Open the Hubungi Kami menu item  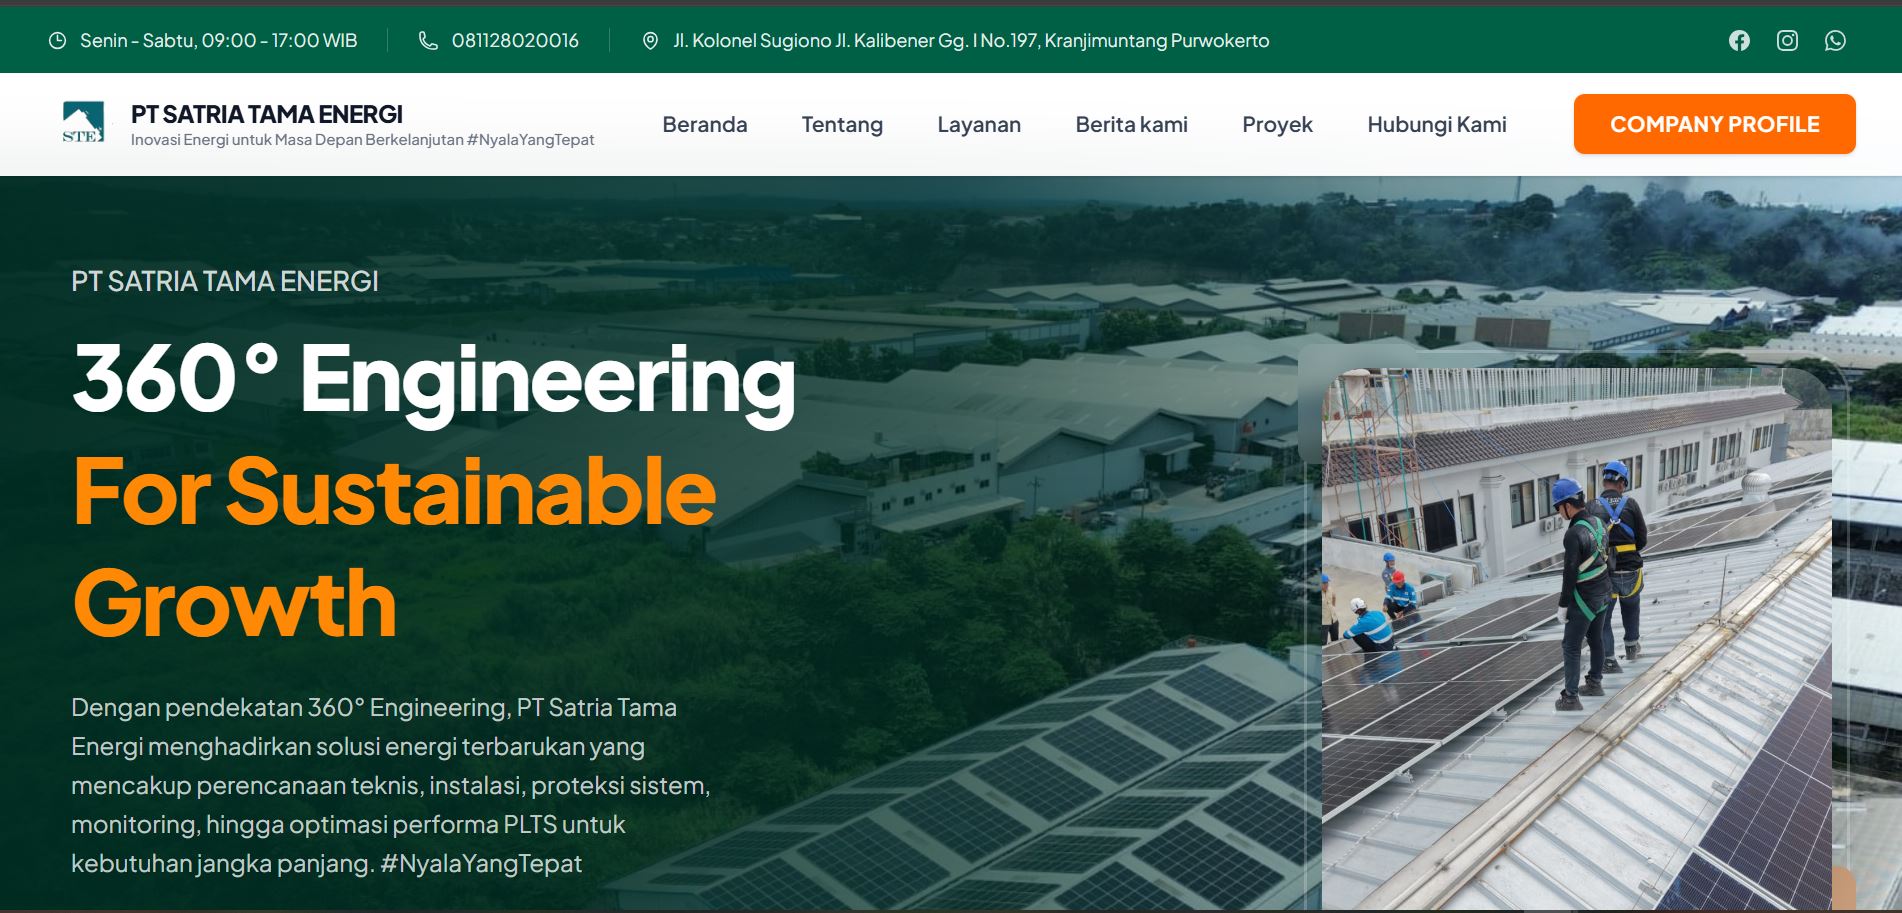click(1437, 125)
